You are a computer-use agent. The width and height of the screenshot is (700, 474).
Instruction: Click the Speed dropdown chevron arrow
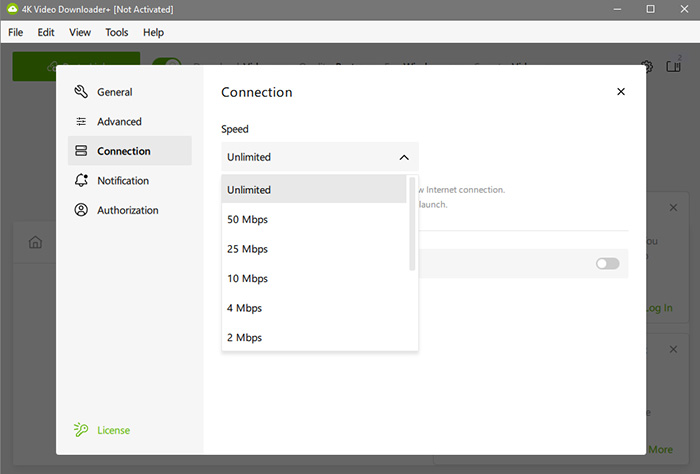[404, 158]
